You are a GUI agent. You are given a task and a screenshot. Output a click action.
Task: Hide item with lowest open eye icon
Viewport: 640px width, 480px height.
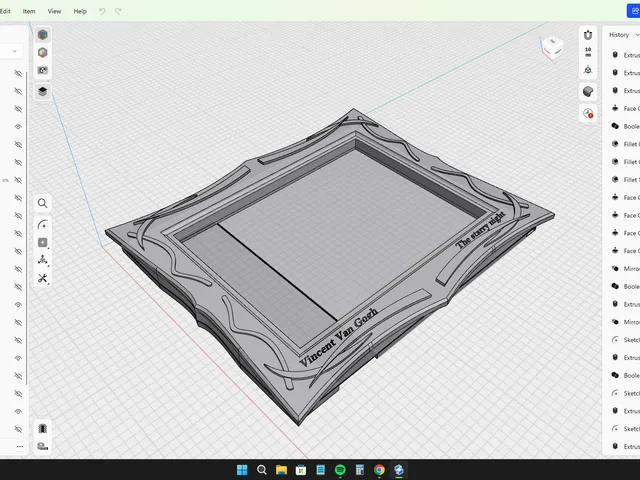18,411
